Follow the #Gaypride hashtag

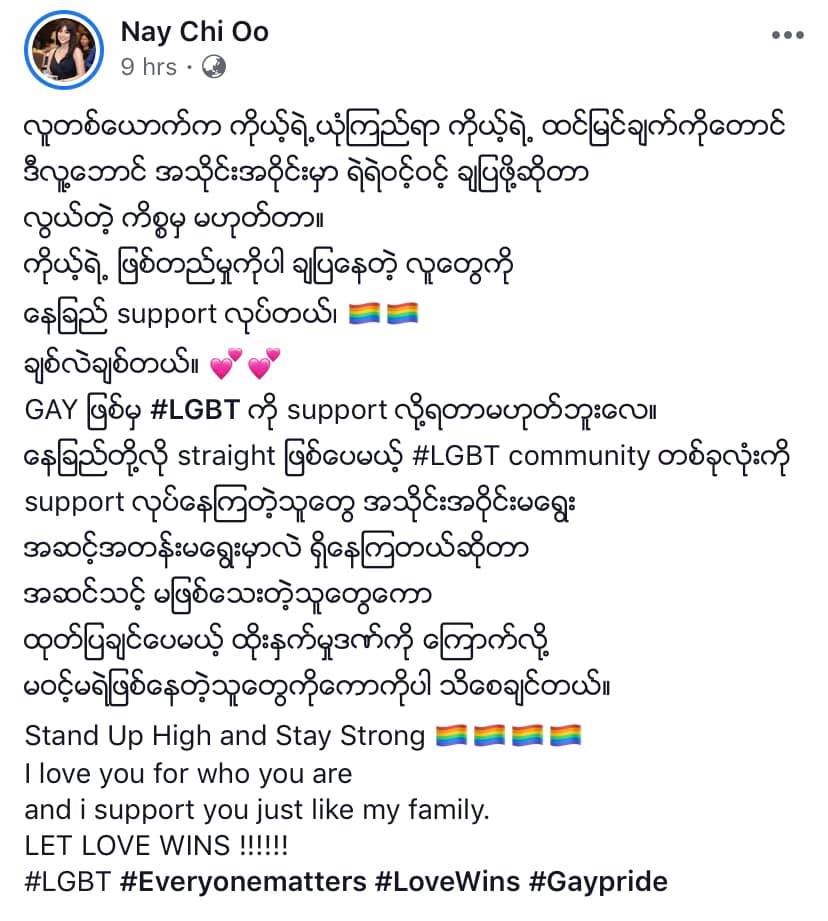(x=598, y=882)
